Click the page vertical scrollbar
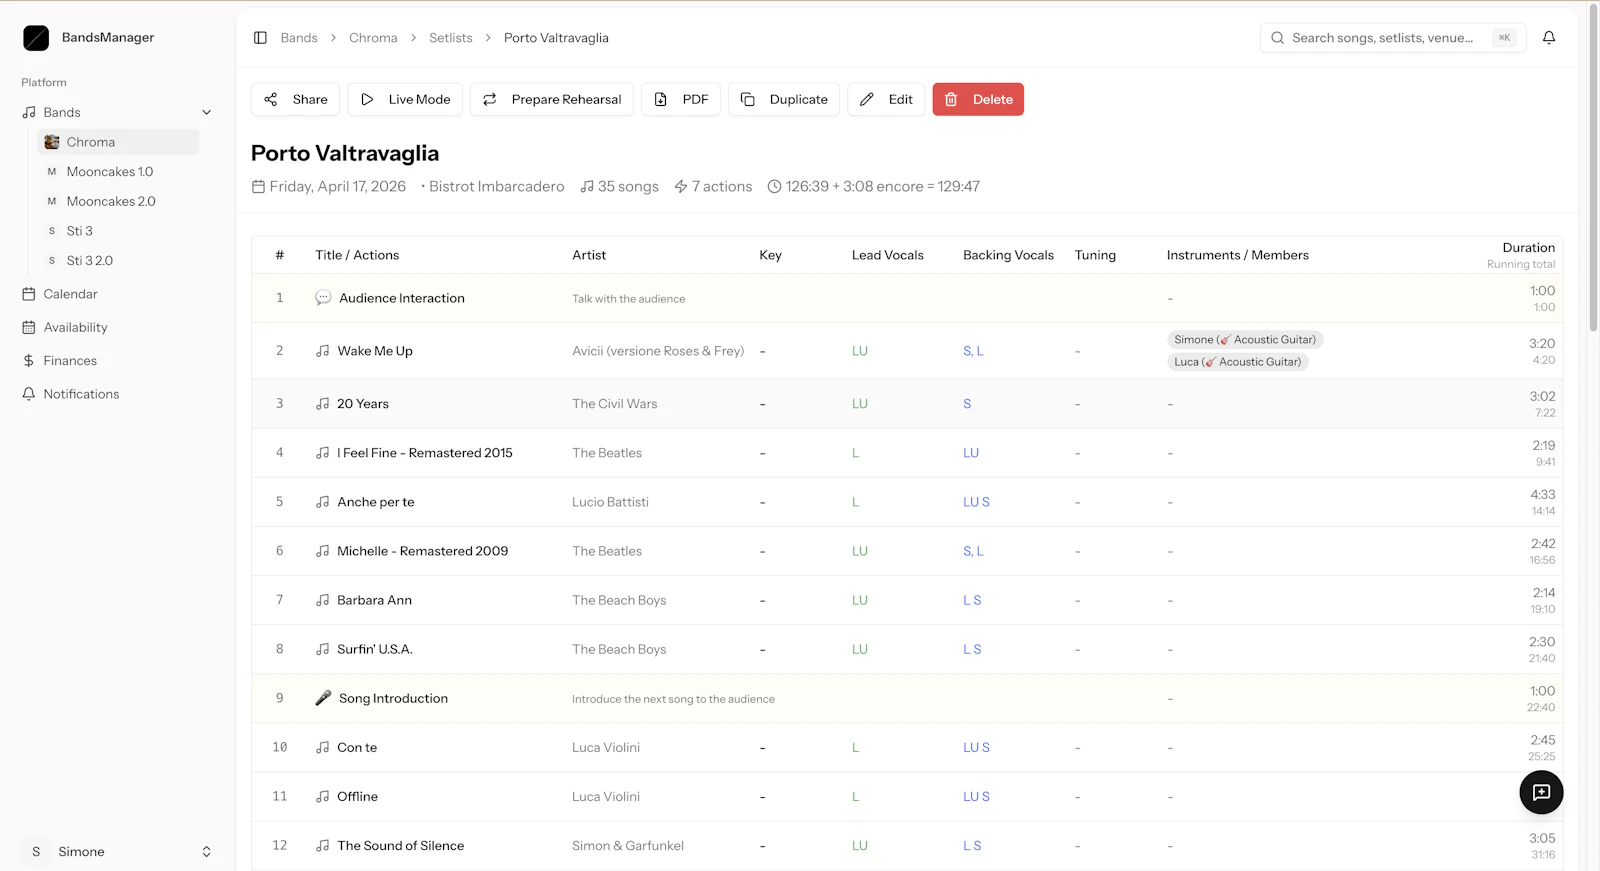This screenshot has height=871, width=1600. click(x=1593, y=170)
